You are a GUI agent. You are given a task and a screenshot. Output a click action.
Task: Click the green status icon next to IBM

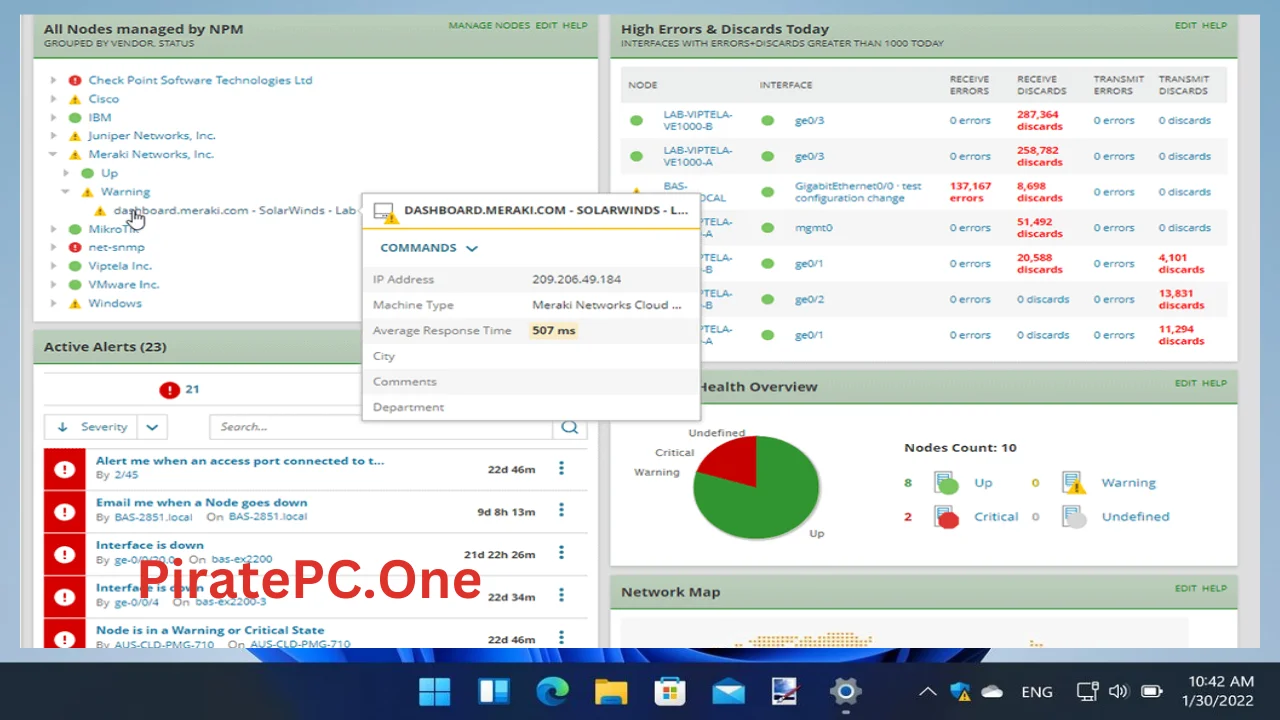[75, 118]
